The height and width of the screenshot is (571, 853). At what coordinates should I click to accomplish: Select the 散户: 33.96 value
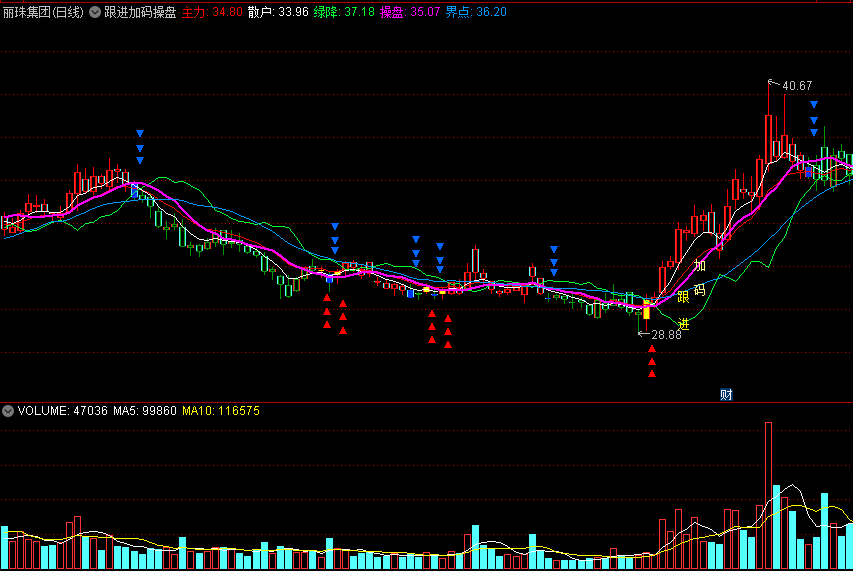pos(278,12)
